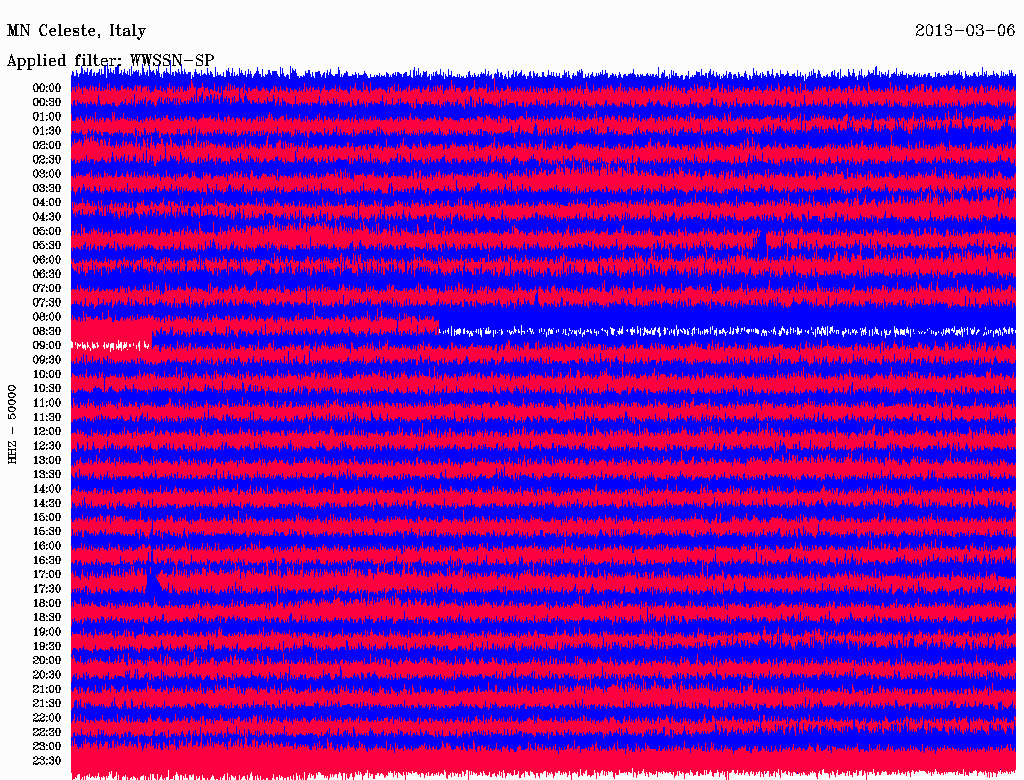Select the 21:30 time label
1024x780 pixels.
[x=47, y=703]
